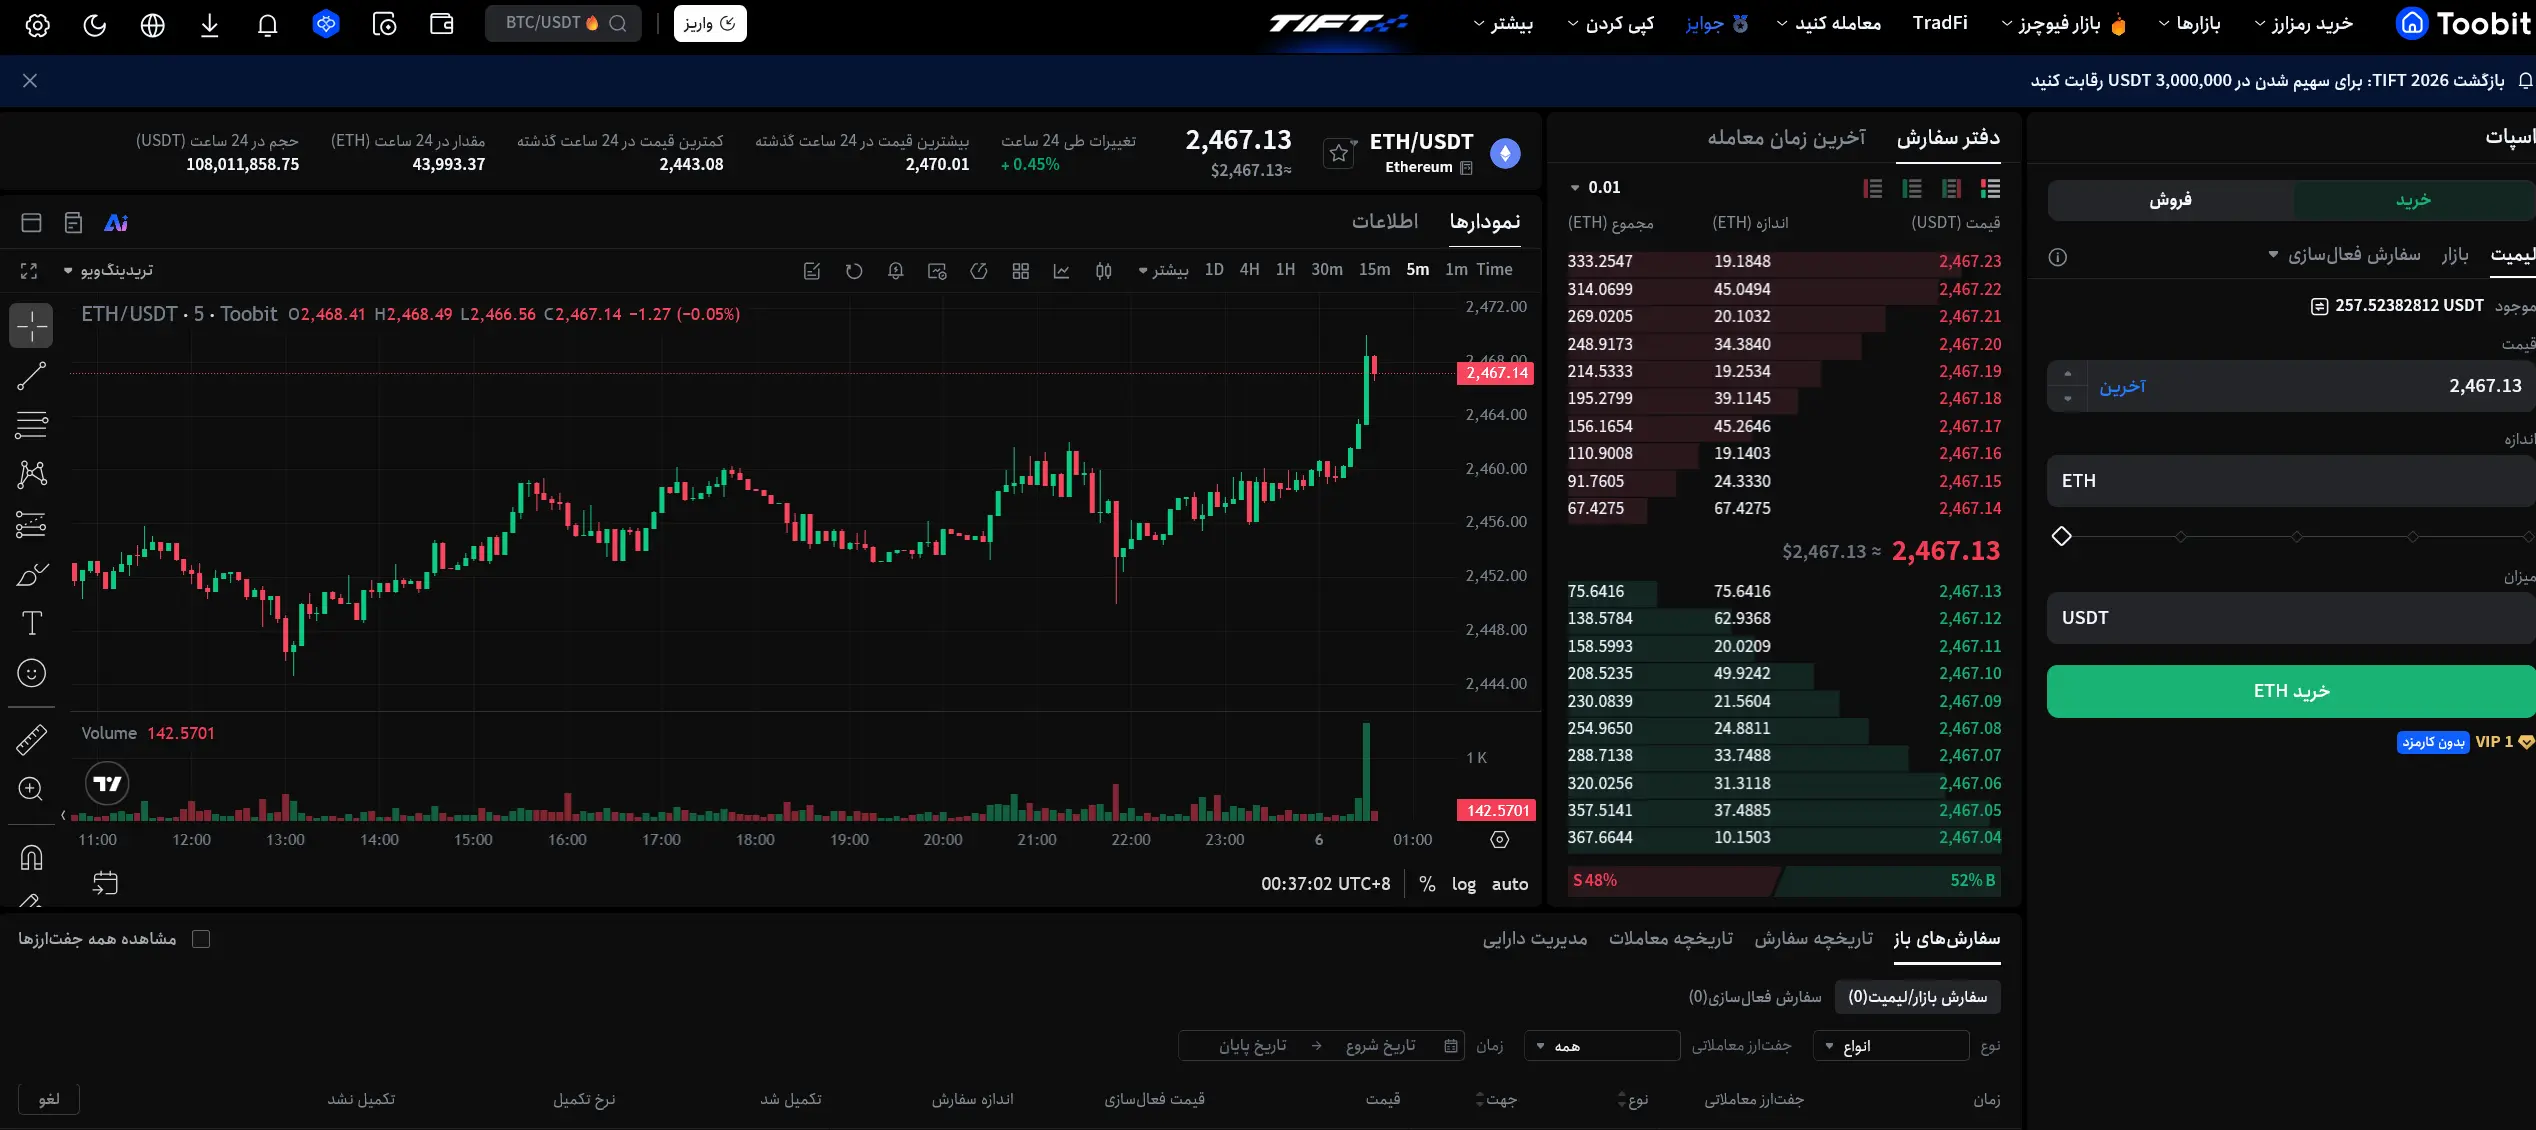2536x1130 pixels.
Task: Select the 15m timeframe
Action: point(1374,270)
